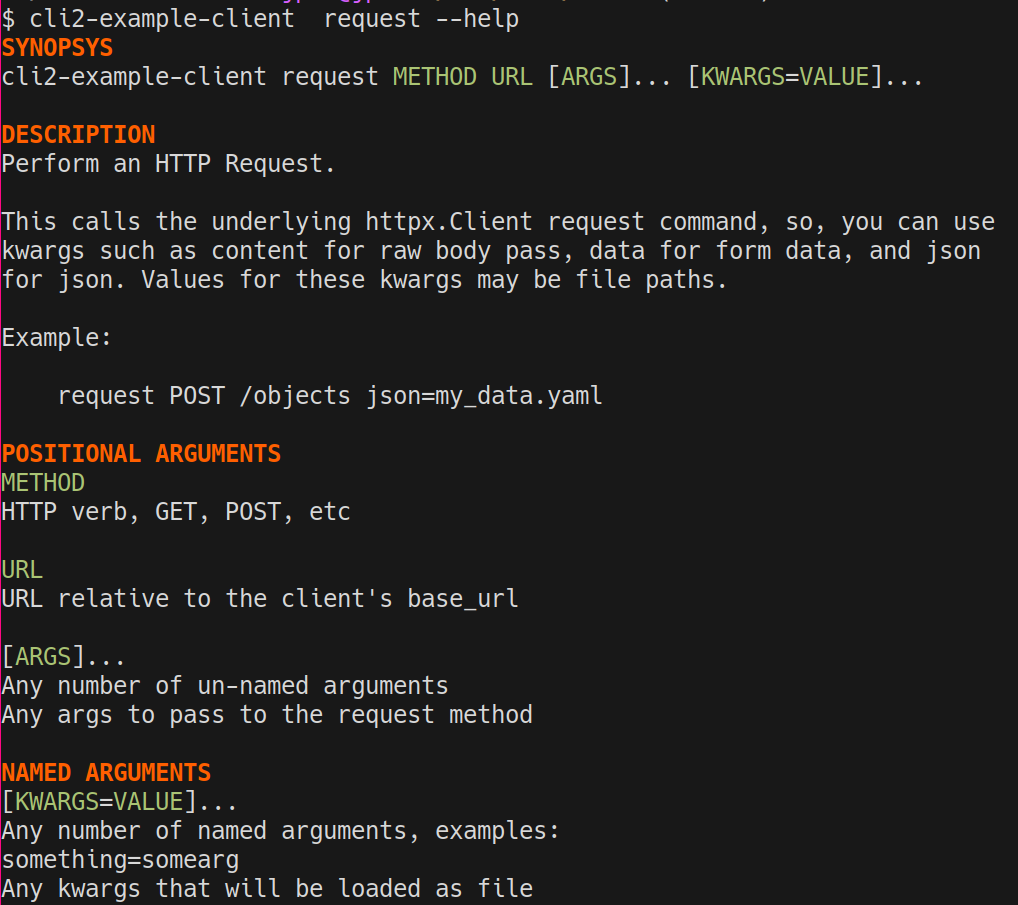Screen dimensions: 1018x905
Task: Click [ARGS]... in the synopsis line
Action: coord(609,77)
